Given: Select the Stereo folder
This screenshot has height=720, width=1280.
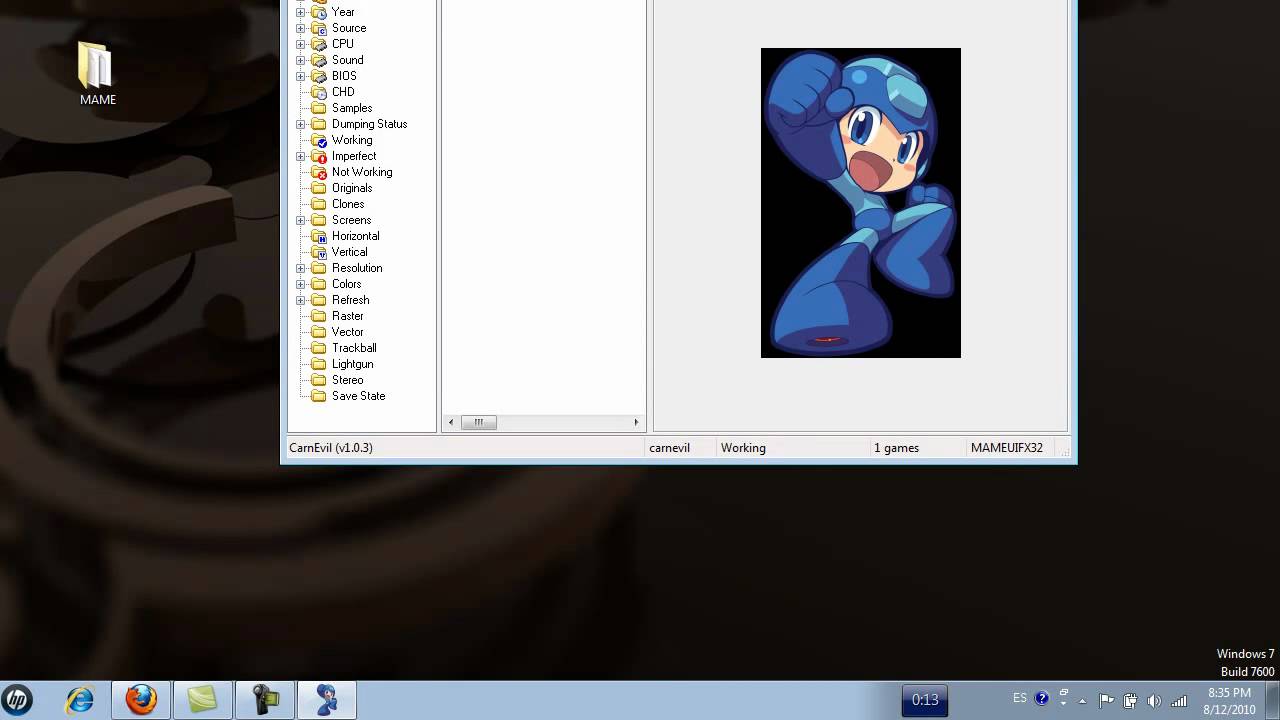Looking at the screenshot, I should (x=338, y=380).
